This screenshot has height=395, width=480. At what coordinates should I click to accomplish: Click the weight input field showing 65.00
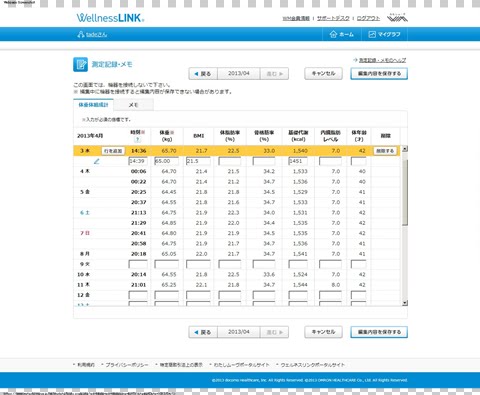[x=166, y=161]
